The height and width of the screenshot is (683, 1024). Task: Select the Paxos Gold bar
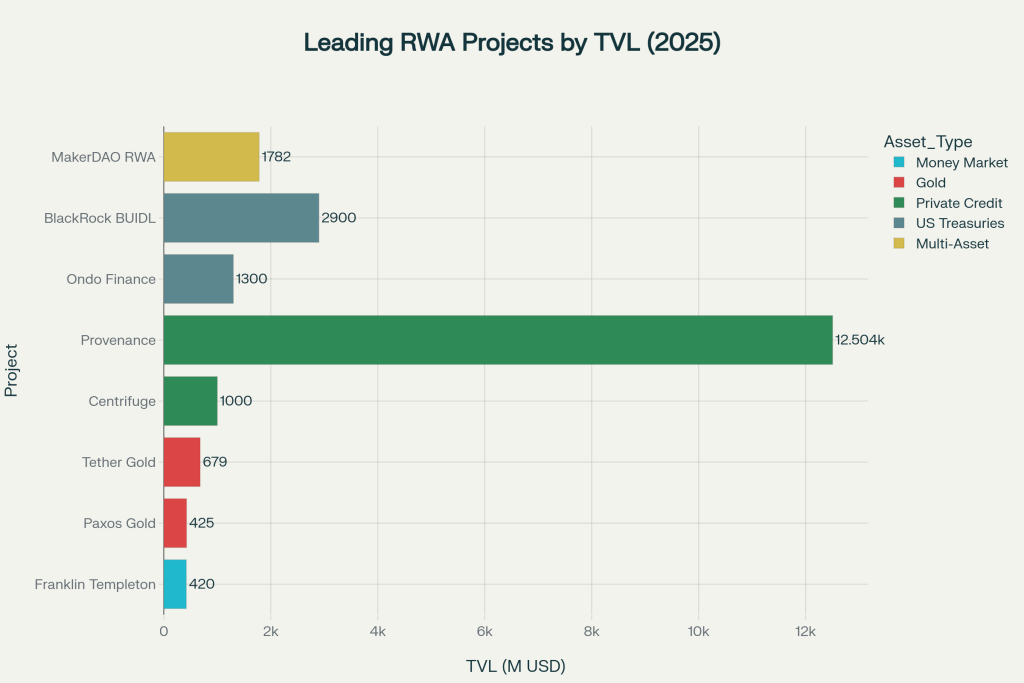pyautogui.click(x=174, y=523)
